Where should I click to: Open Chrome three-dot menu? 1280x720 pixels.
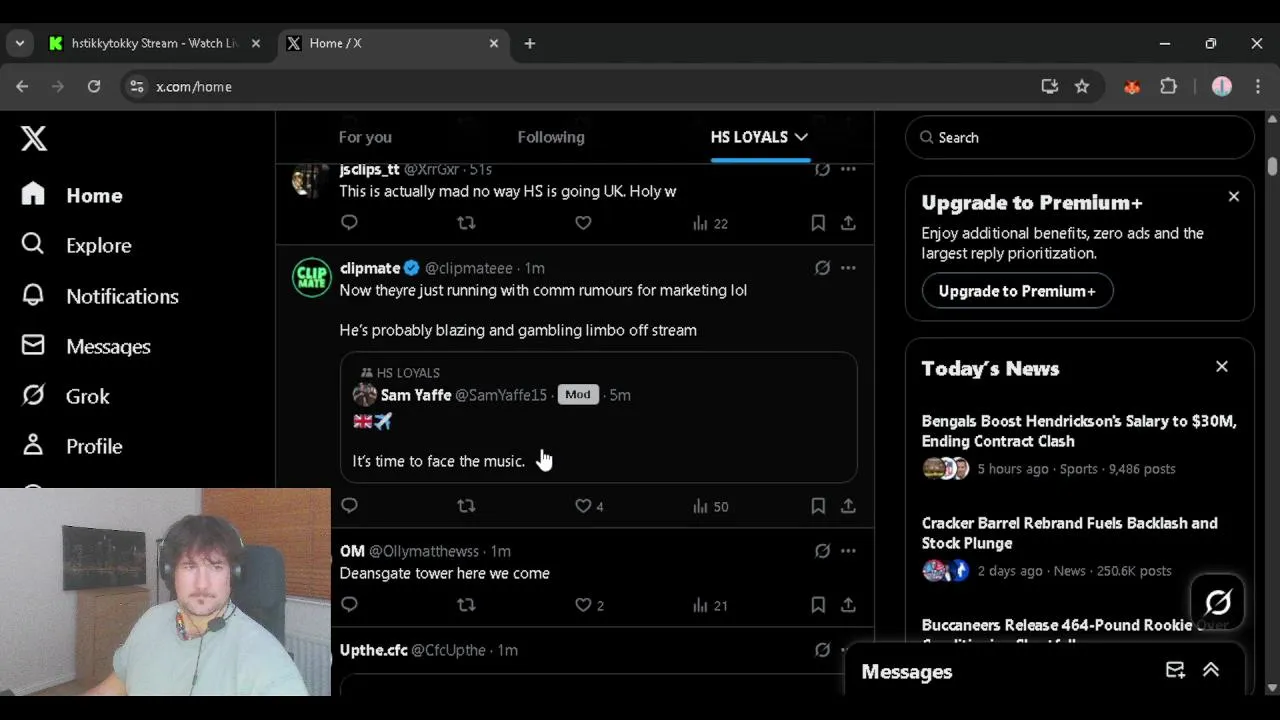[1258, 87]
